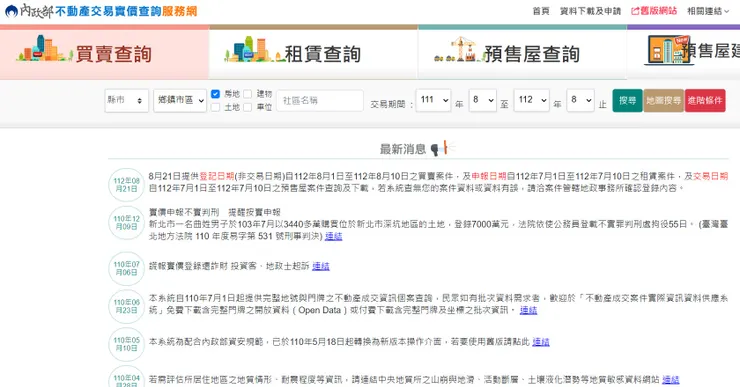Switch to the 預售屋建案 tab
Screen dimensions: 740x387
tap(683, 53)
